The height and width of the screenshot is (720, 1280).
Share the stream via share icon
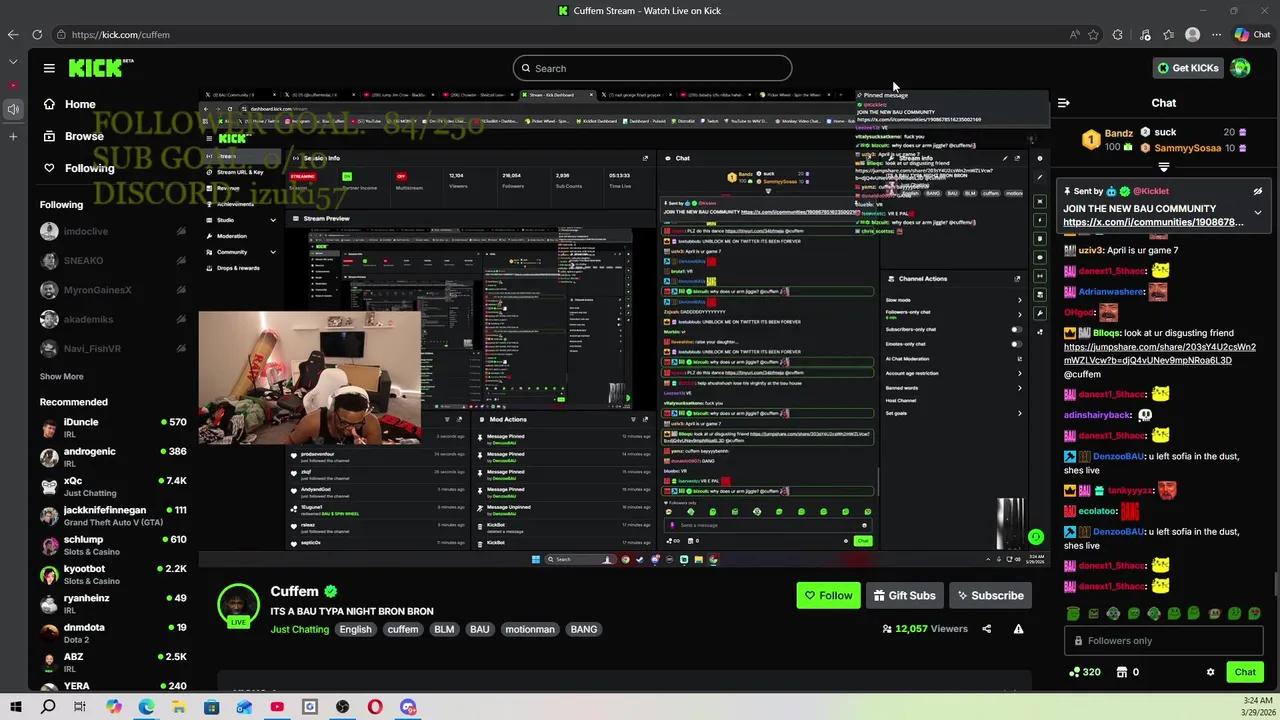pos(987,629)
